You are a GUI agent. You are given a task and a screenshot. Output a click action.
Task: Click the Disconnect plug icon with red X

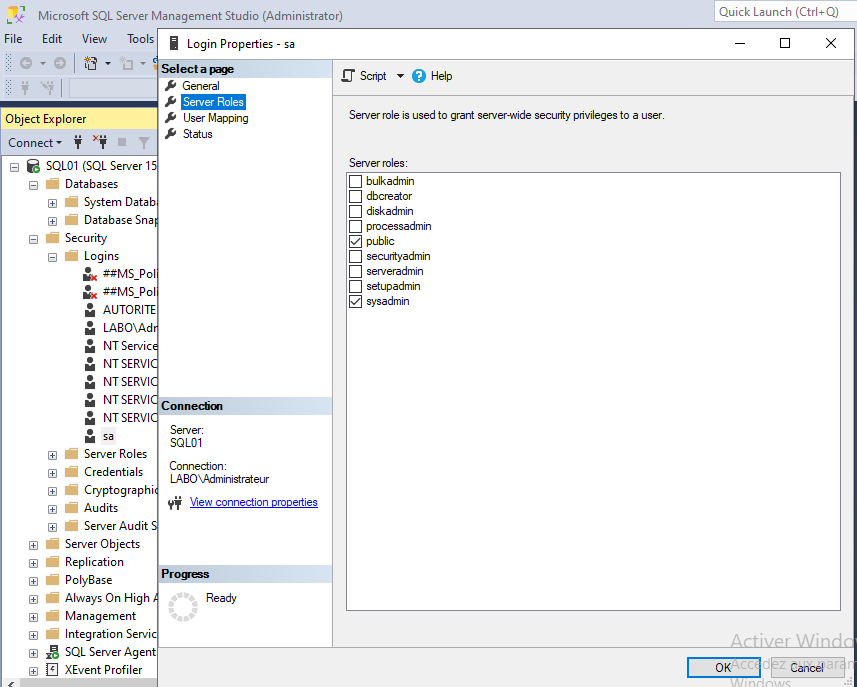(99, 142)
